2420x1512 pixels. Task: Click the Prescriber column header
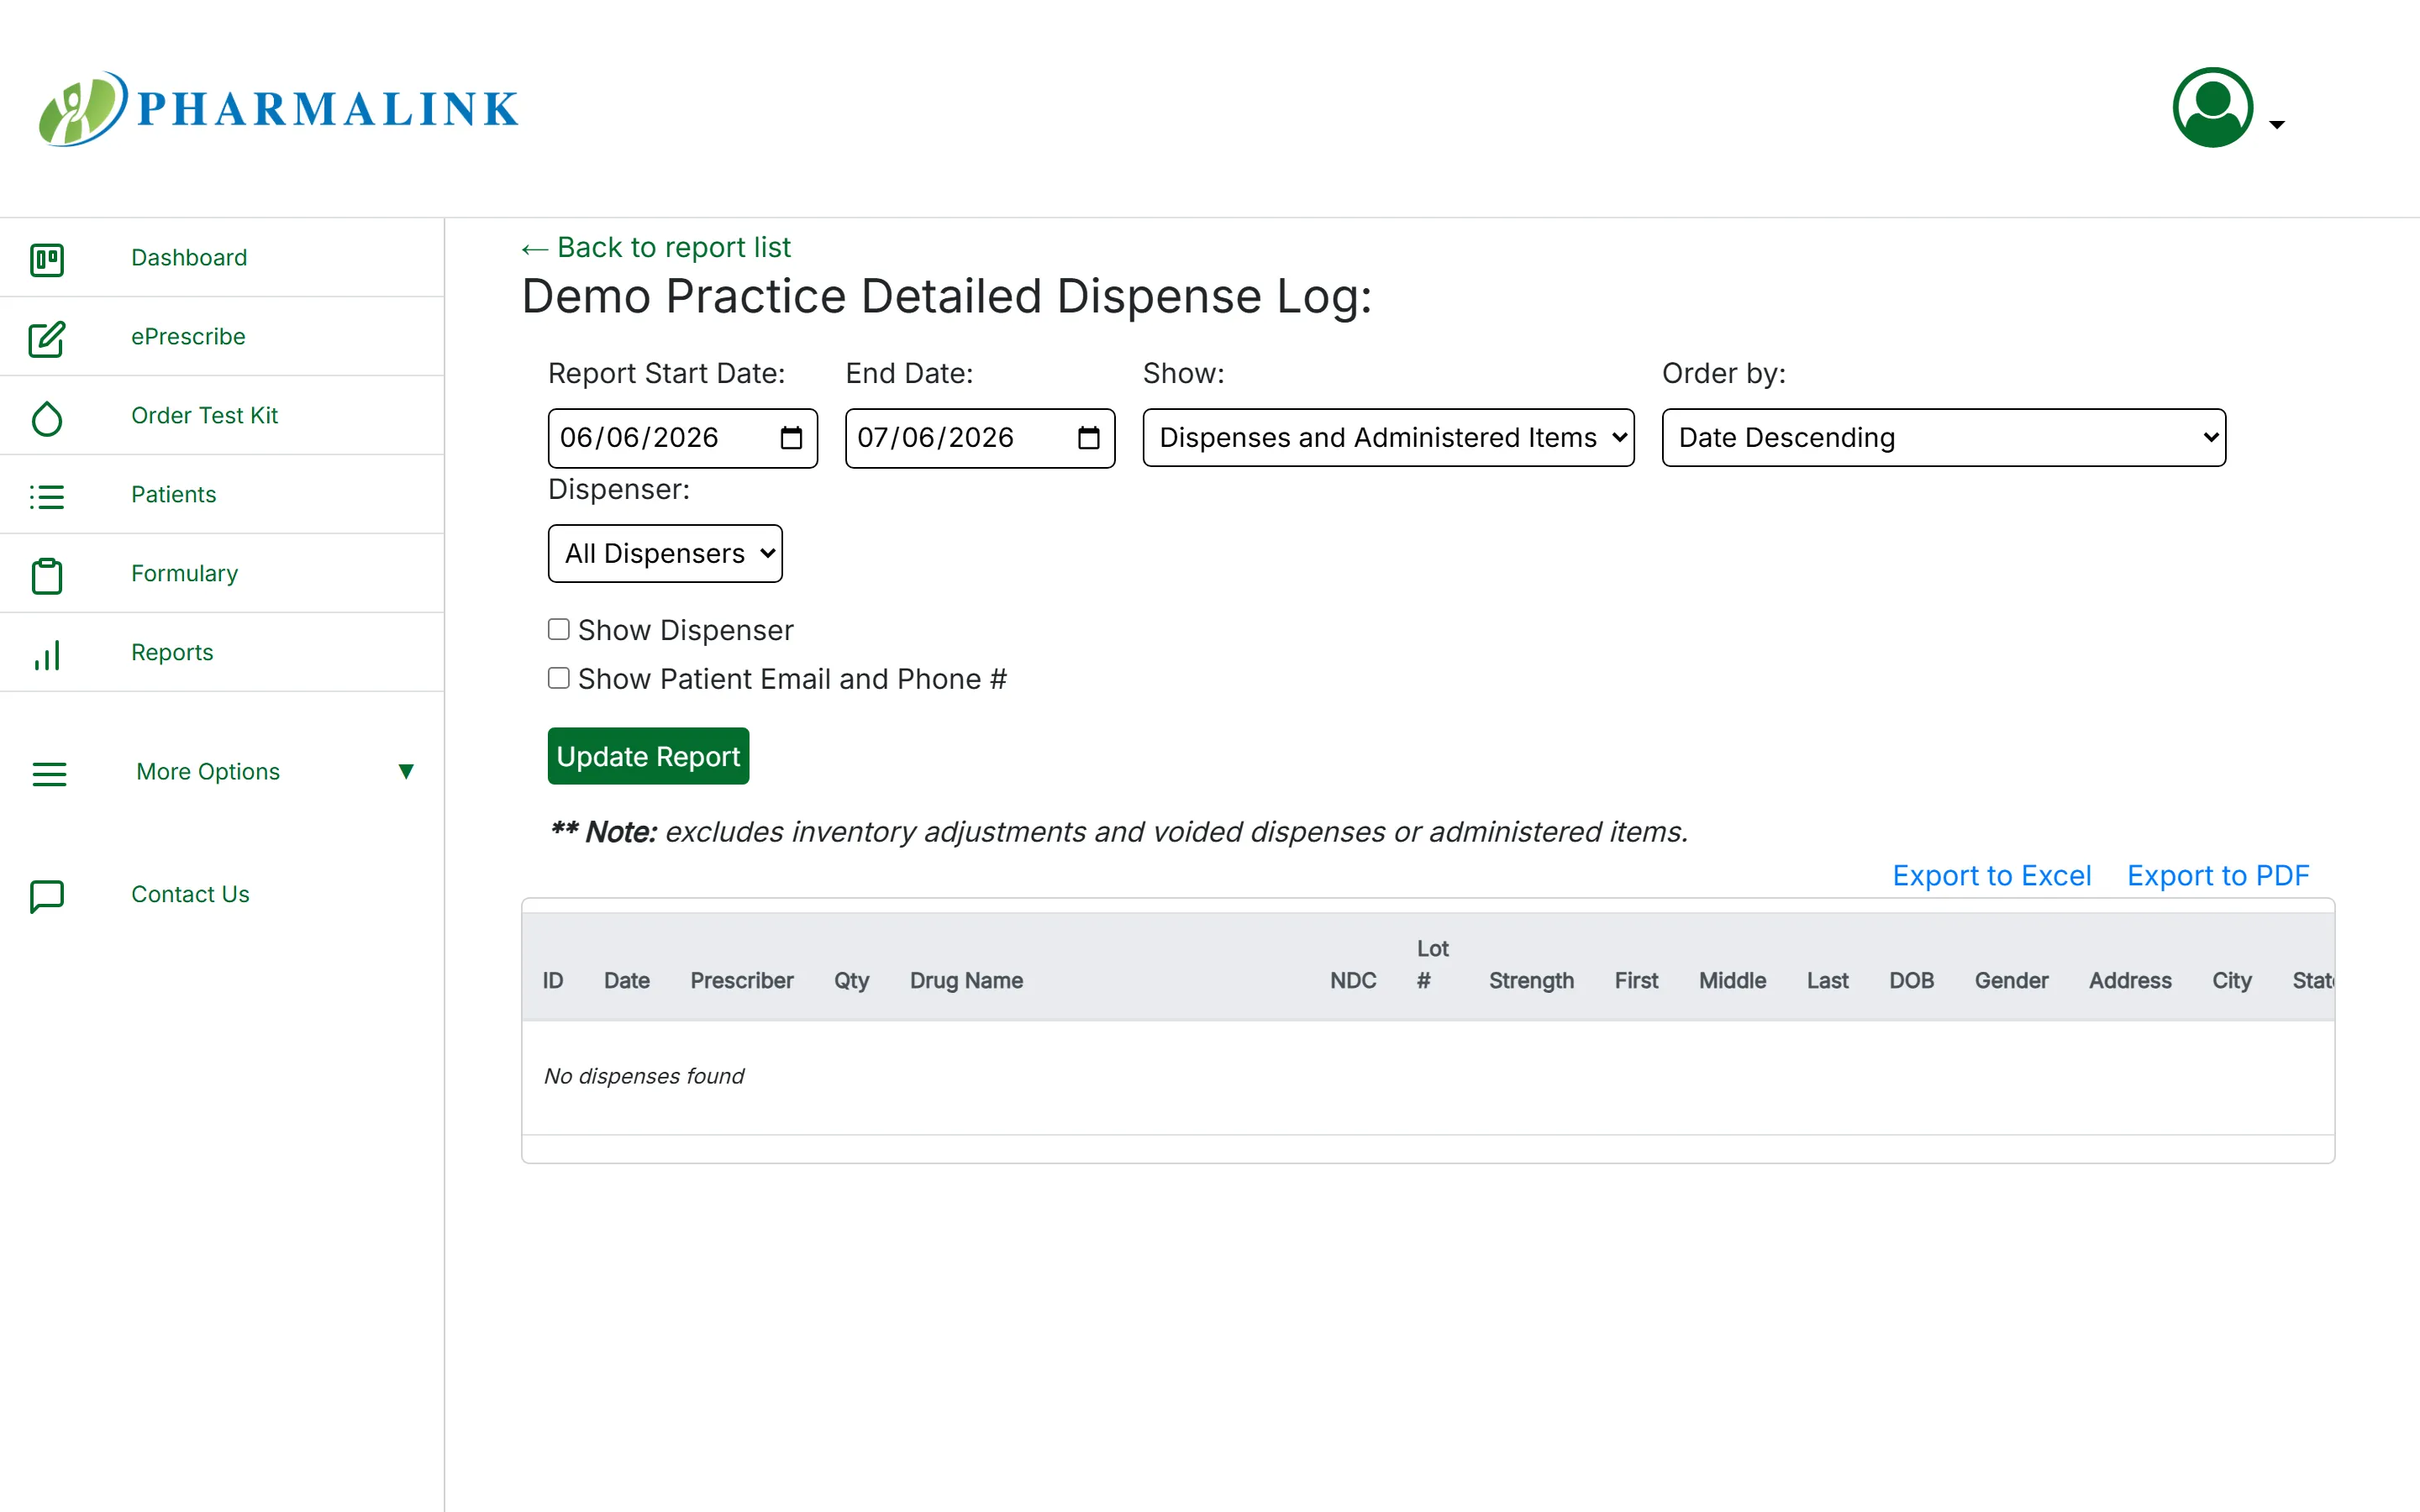(x=742, y=981)
